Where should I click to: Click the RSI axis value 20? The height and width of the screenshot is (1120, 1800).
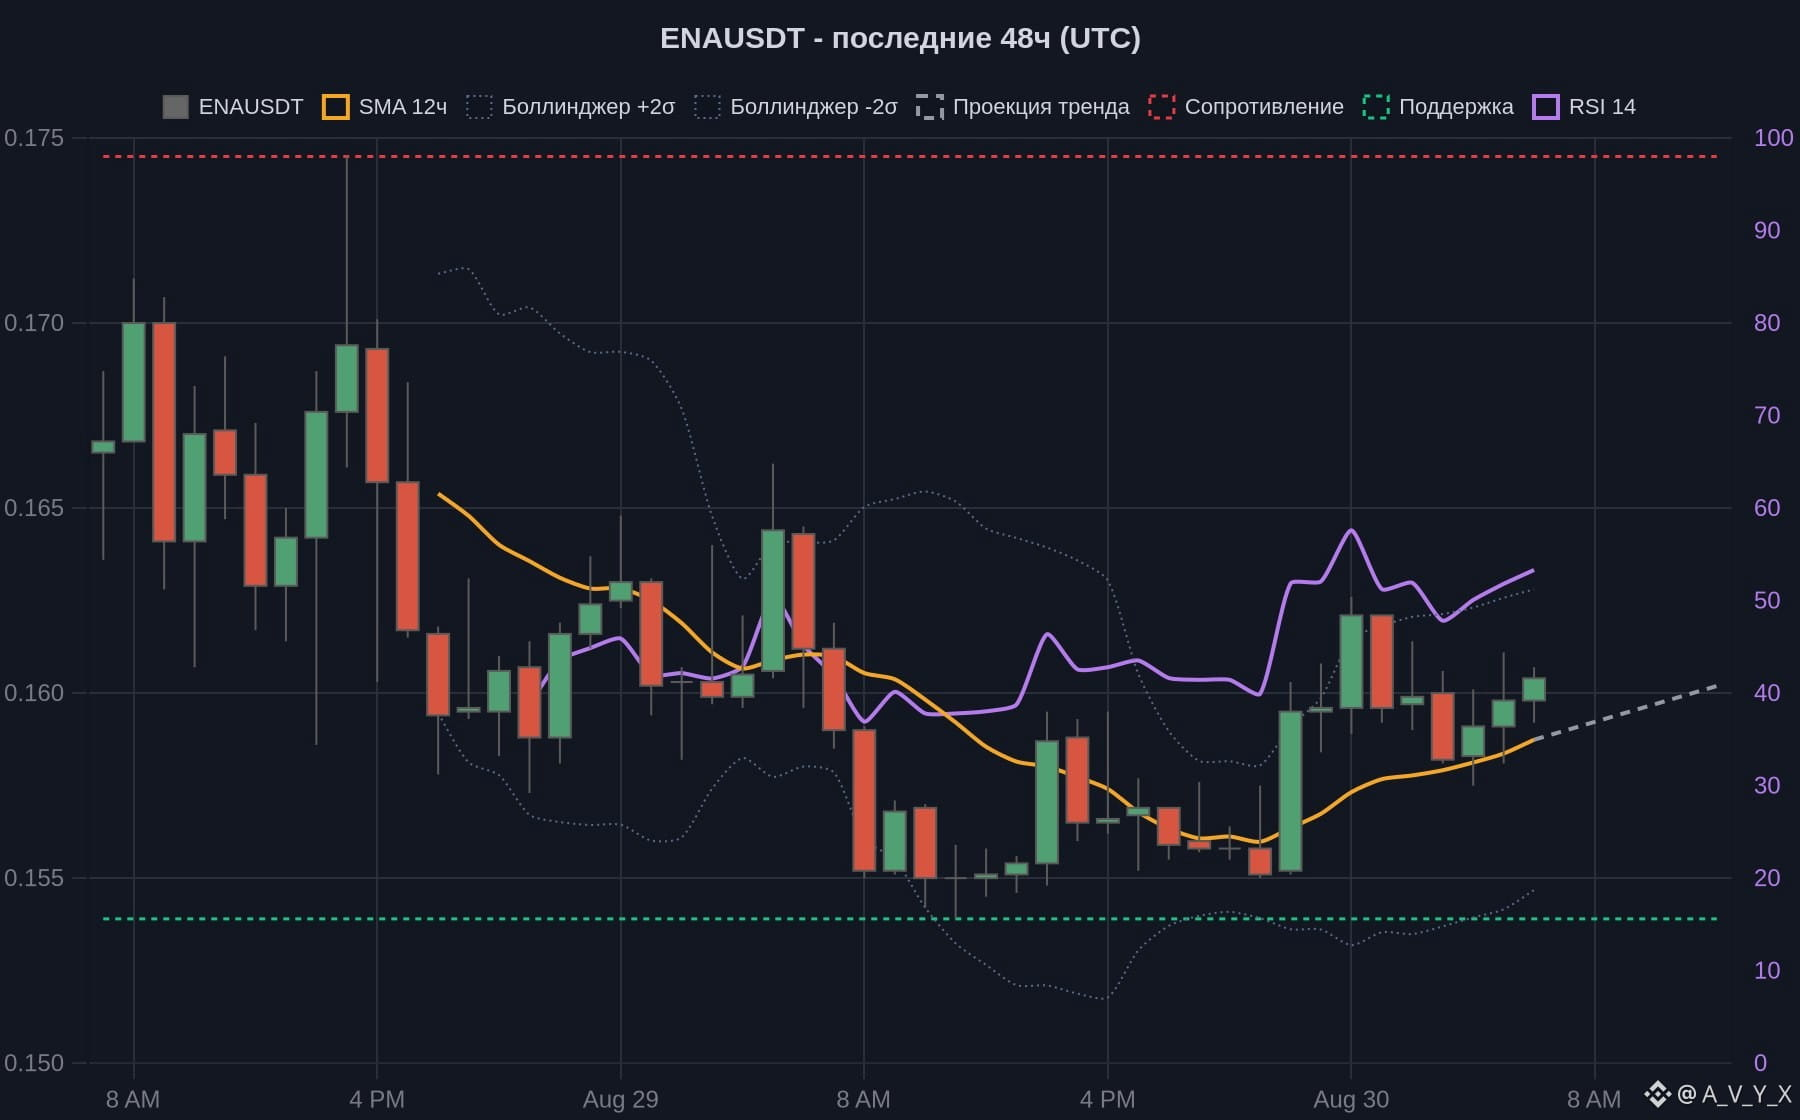click(1767, 877)
